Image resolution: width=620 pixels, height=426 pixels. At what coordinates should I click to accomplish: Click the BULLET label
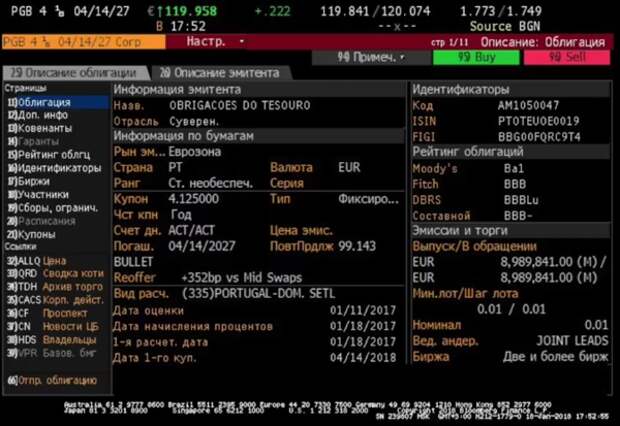click(133, 262)
